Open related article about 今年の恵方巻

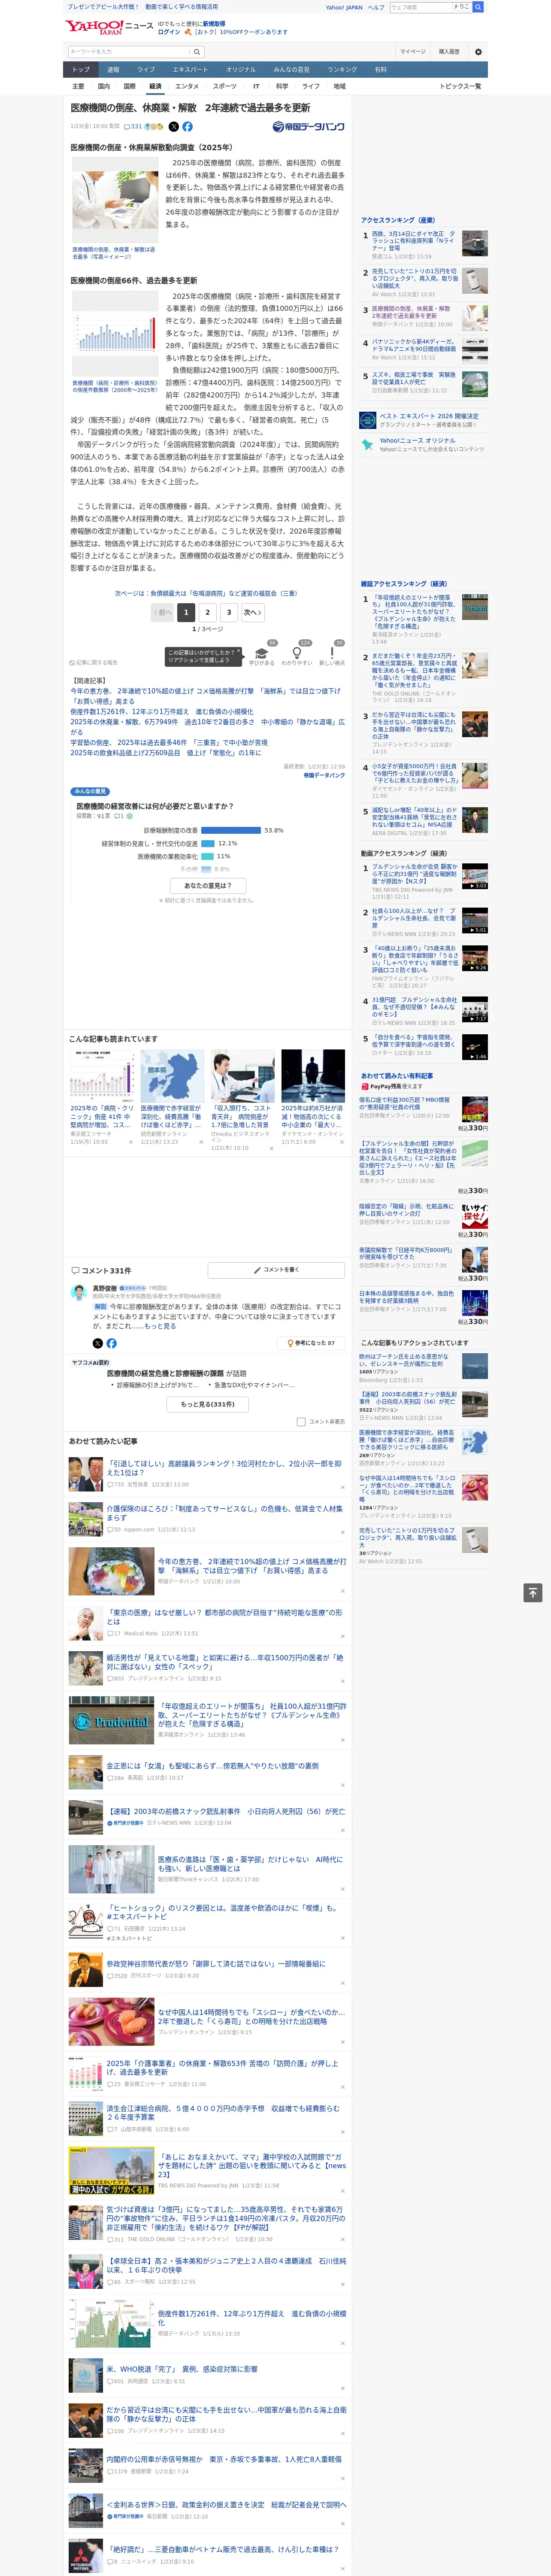[x=206, y=695]
